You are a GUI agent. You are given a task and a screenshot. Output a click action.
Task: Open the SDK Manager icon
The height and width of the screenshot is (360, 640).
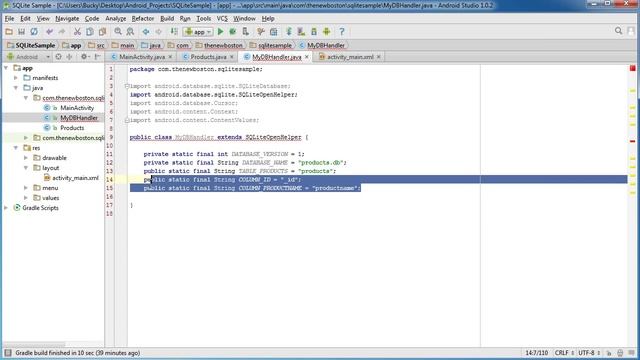[314, 31]
